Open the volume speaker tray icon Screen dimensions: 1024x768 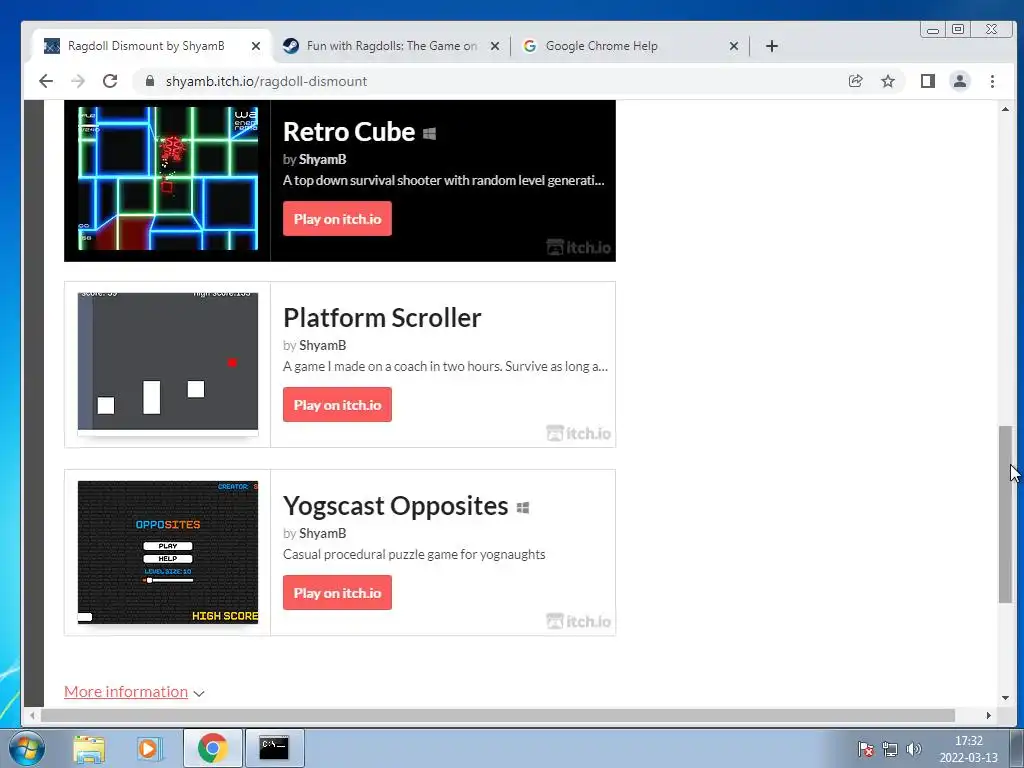tap(914, 749)
